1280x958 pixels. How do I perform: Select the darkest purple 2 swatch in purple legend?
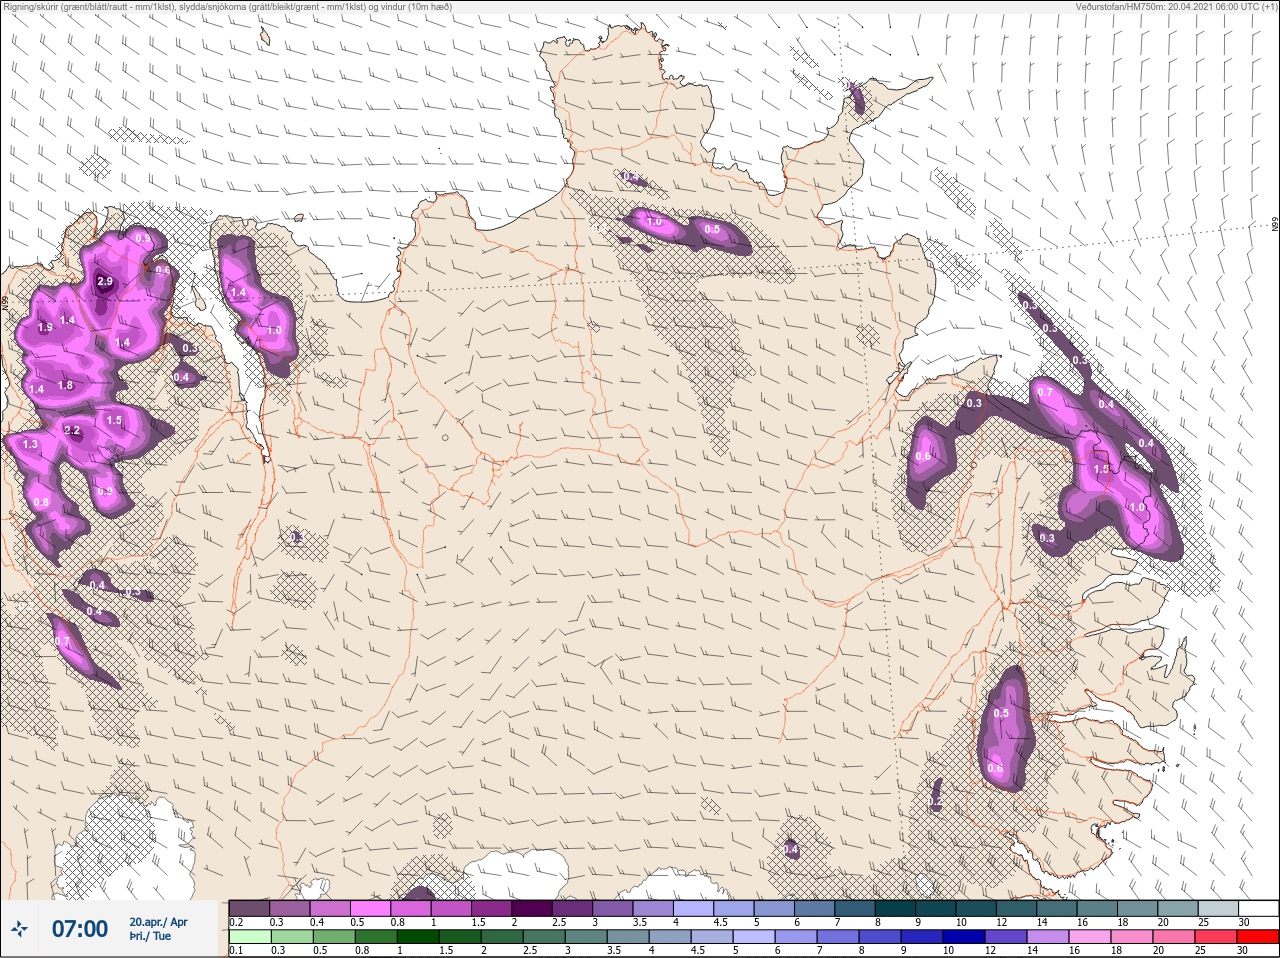tap(532, 908)
